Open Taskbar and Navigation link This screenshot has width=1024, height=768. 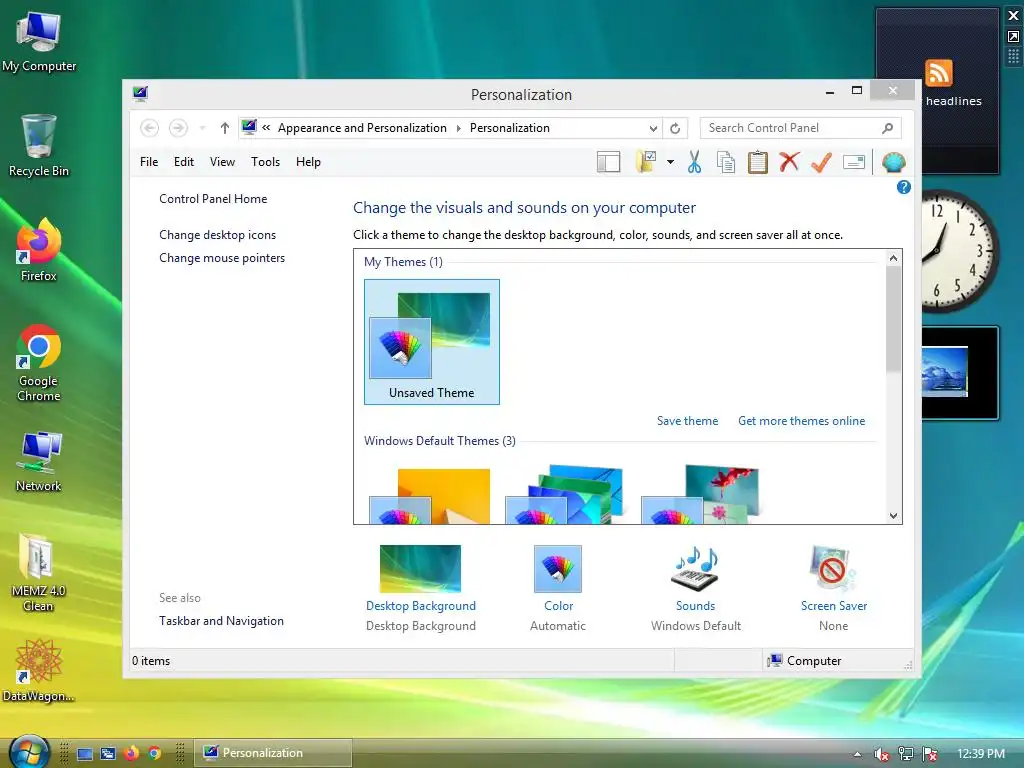click(221, 621)
